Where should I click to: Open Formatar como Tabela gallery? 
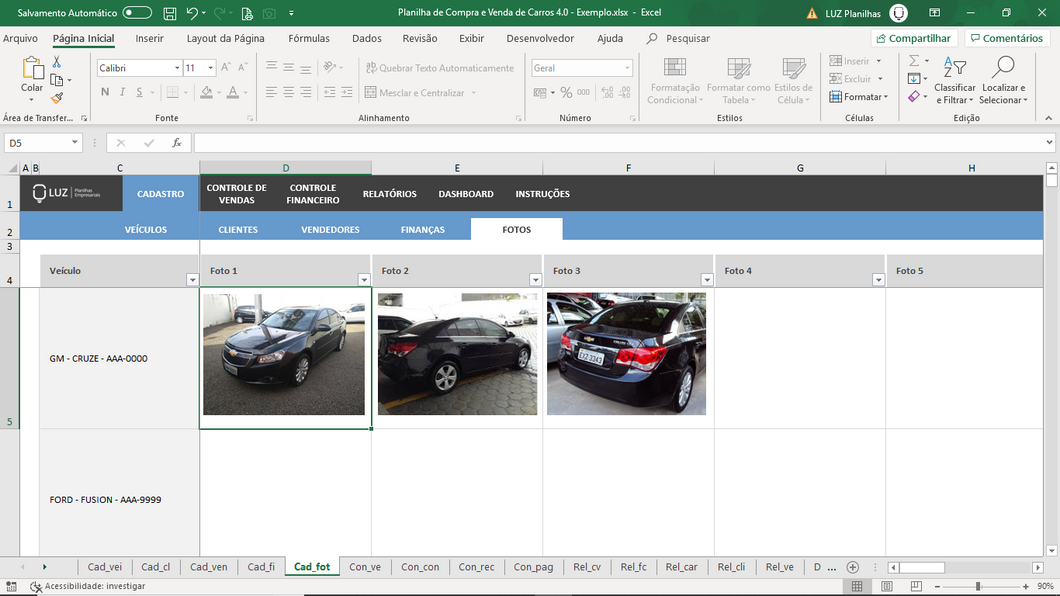pyautogui.click(x=738, y=80)
